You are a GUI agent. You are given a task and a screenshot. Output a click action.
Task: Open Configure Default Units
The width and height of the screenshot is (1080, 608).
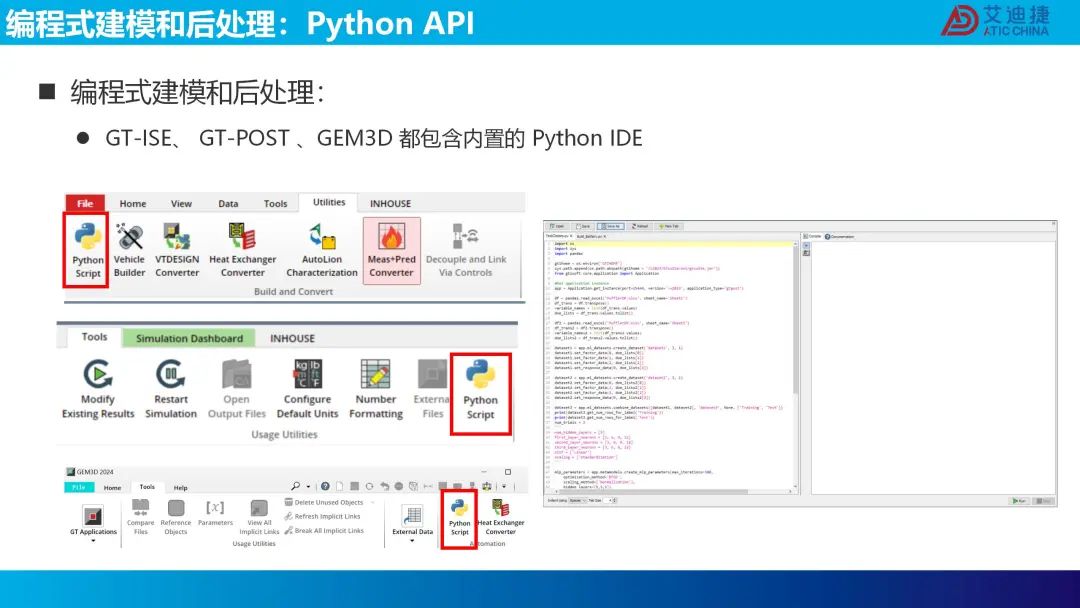click(307, 389)
